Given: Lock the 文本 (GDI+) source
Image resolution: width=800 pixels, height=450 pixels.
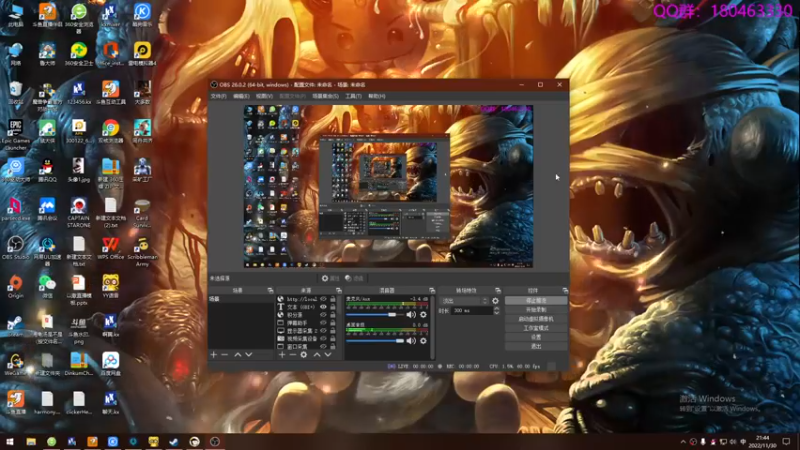Looking at the screenshot, I should point(333,307).
